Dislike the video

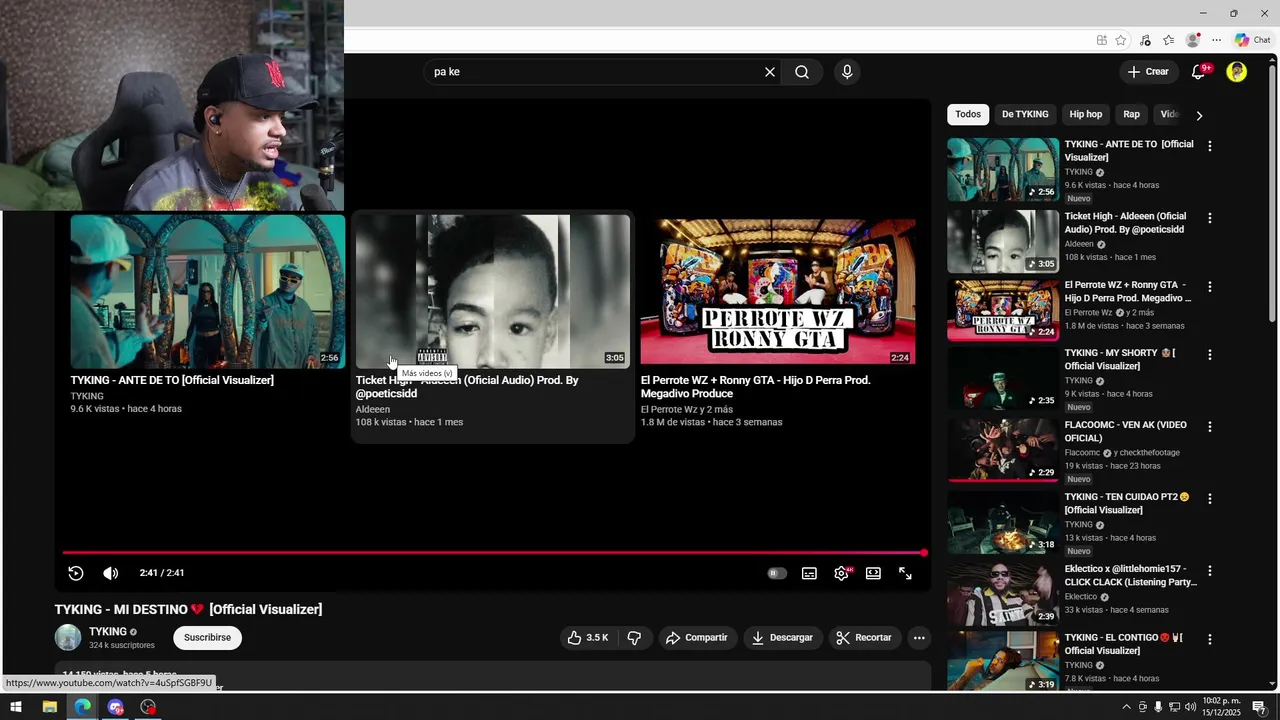pos(634,637)
